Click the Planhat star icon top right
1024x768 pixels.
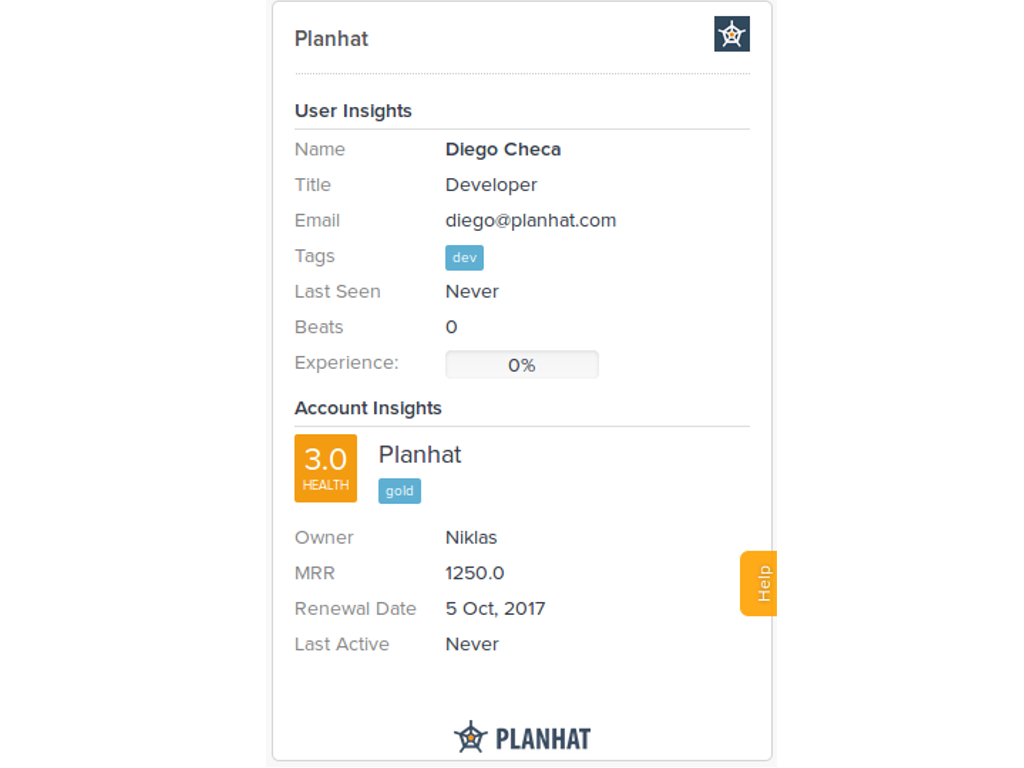[x=732, y=35]
